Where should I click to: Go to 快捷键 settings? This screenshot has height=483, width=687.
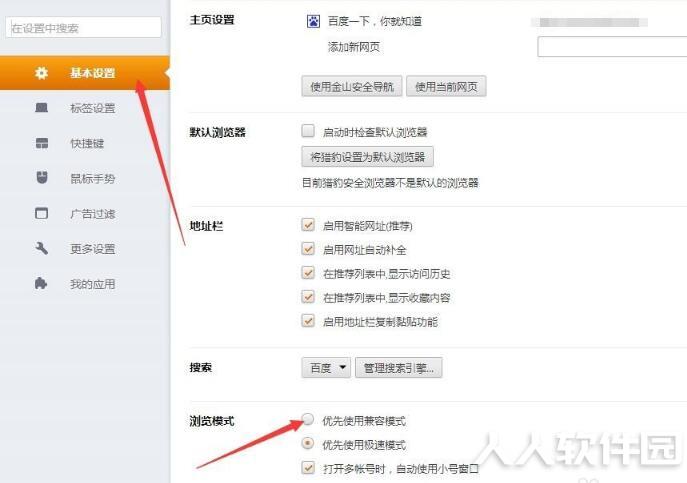tap(85, 143)
